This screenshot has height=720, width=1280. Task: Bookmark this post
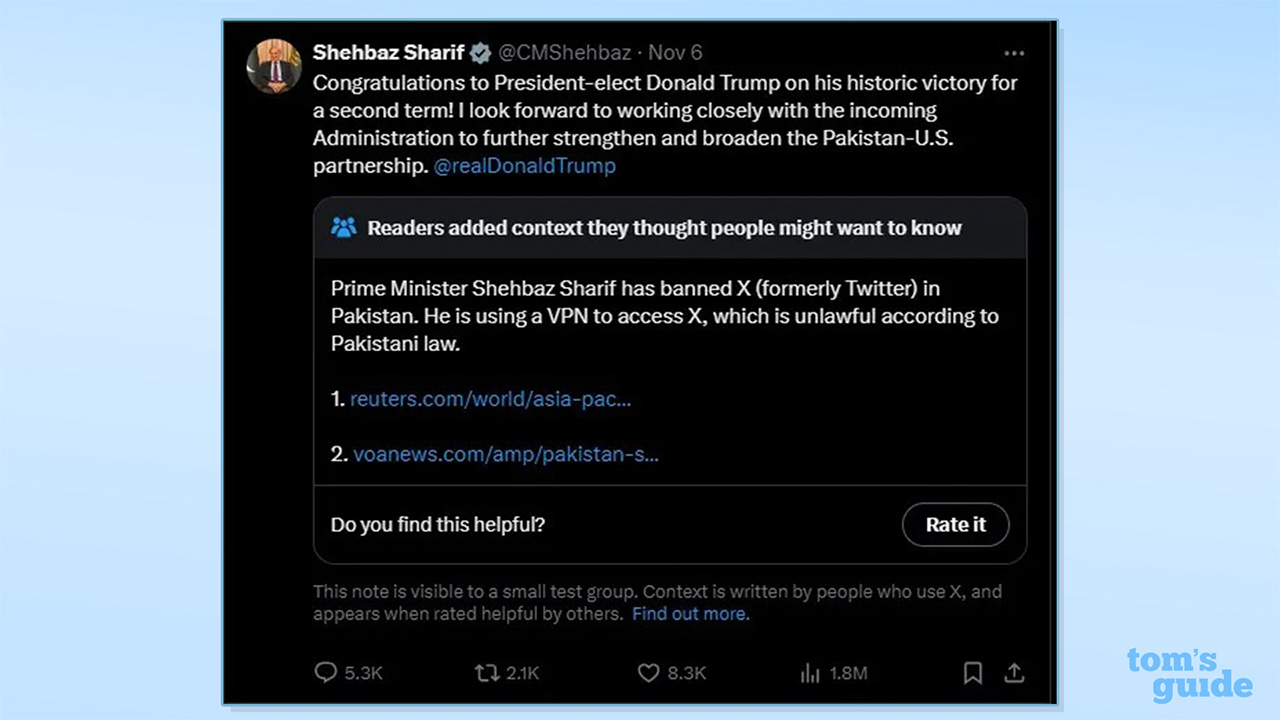pyautogui.click(x=972, y=673)
